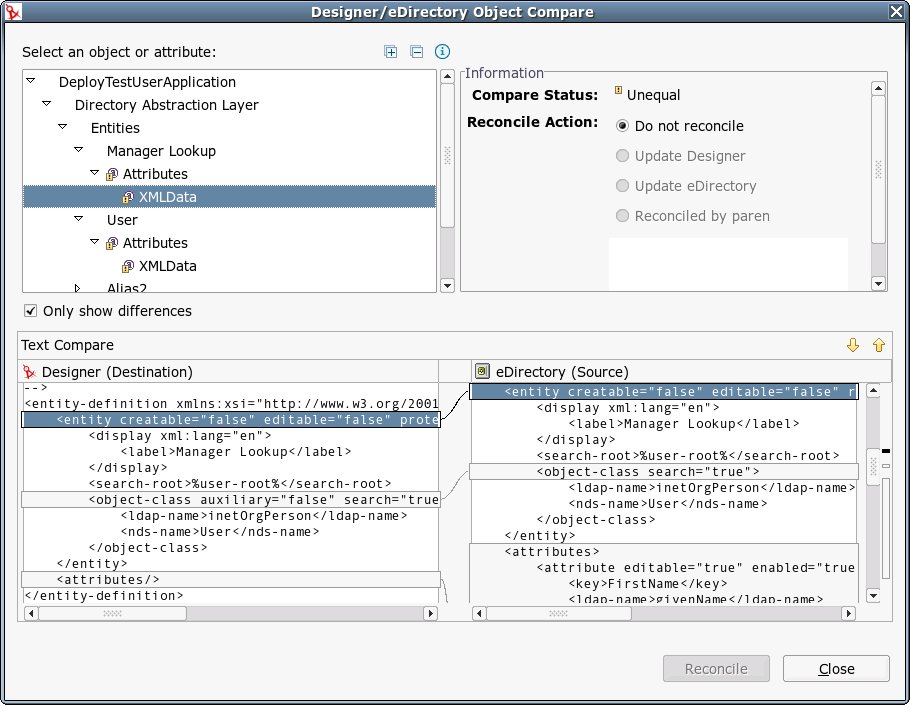Click the Expand All tree icon
The width and height of the screenshot is (910, 705).
pyautogui.click(x=391, y=52)
